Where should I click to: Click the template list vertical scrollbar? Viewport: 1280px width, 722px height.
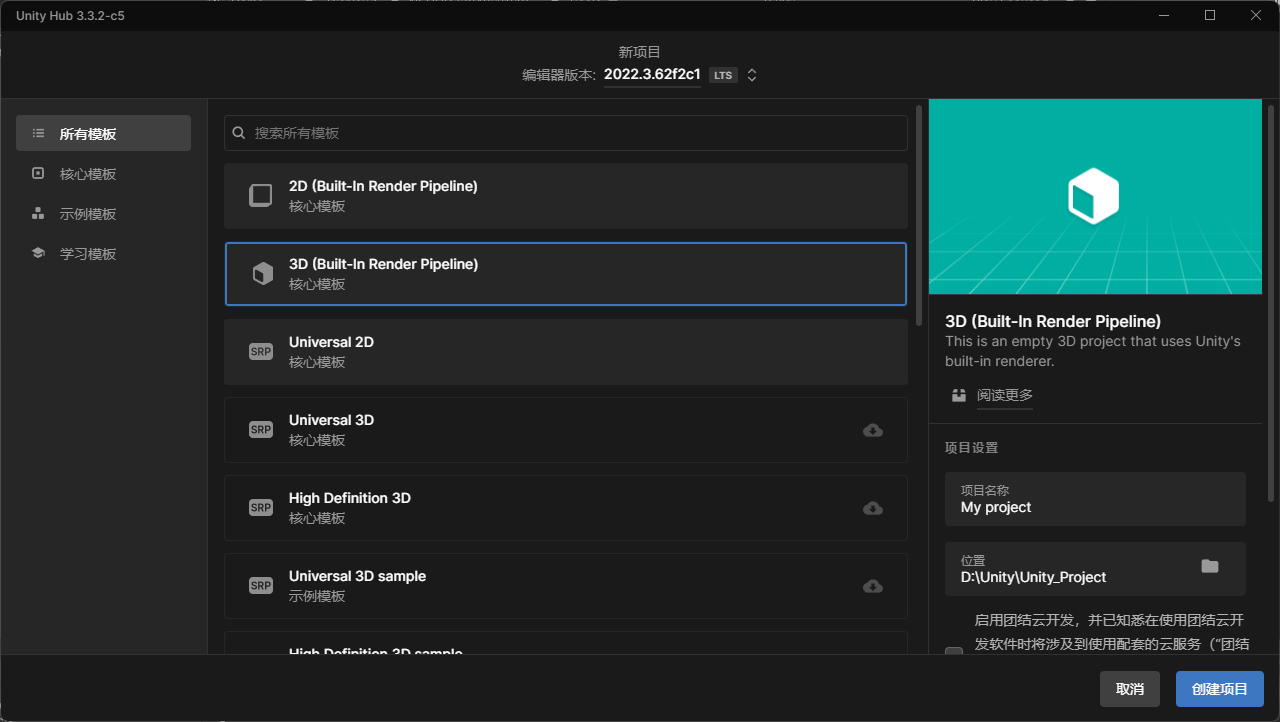click(x=919, y=215)
